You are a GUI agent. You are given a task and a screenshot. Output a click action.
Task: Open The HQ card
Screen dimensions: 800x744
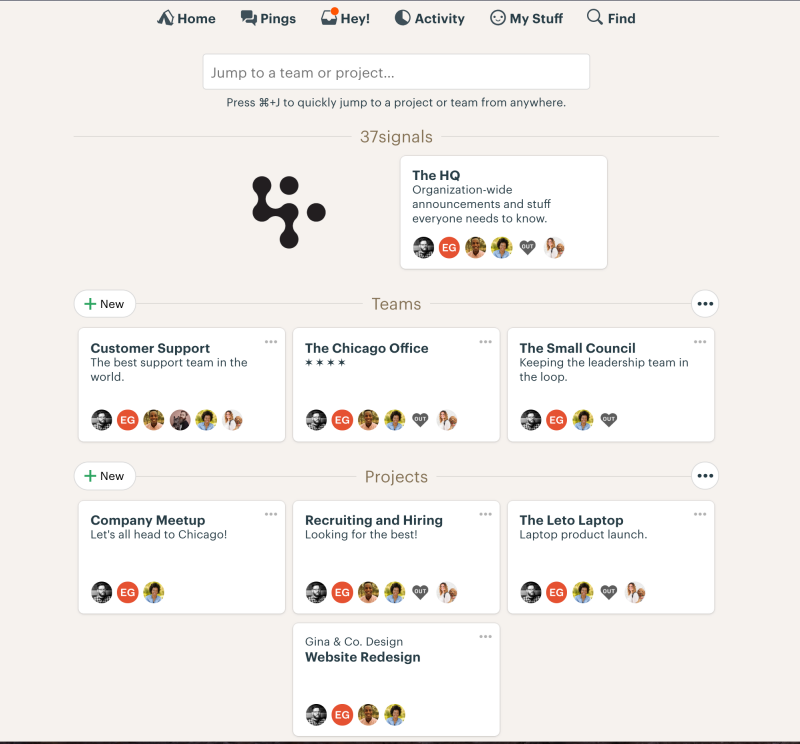(x=504, y=212)
